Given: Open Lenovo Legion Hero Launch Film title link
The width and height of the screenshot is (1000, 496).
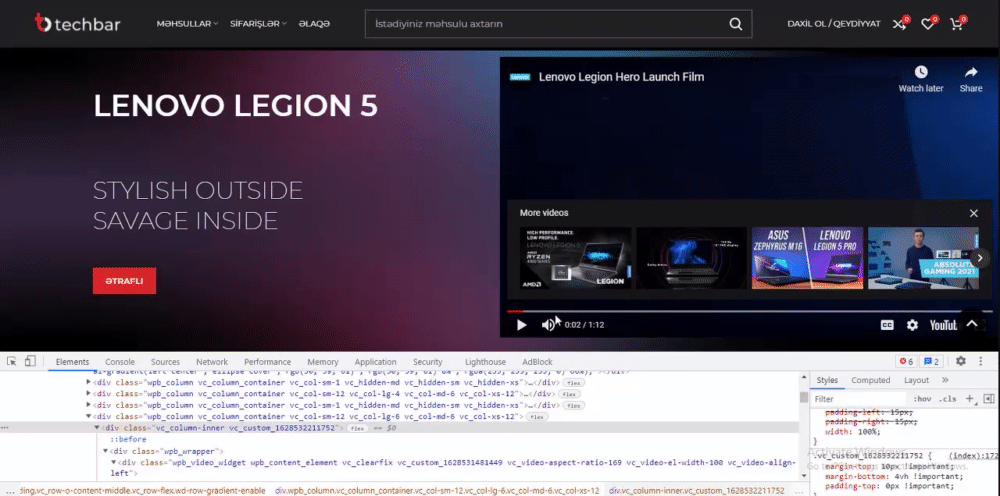Looking at the screenshot, I should click(621, 77).
